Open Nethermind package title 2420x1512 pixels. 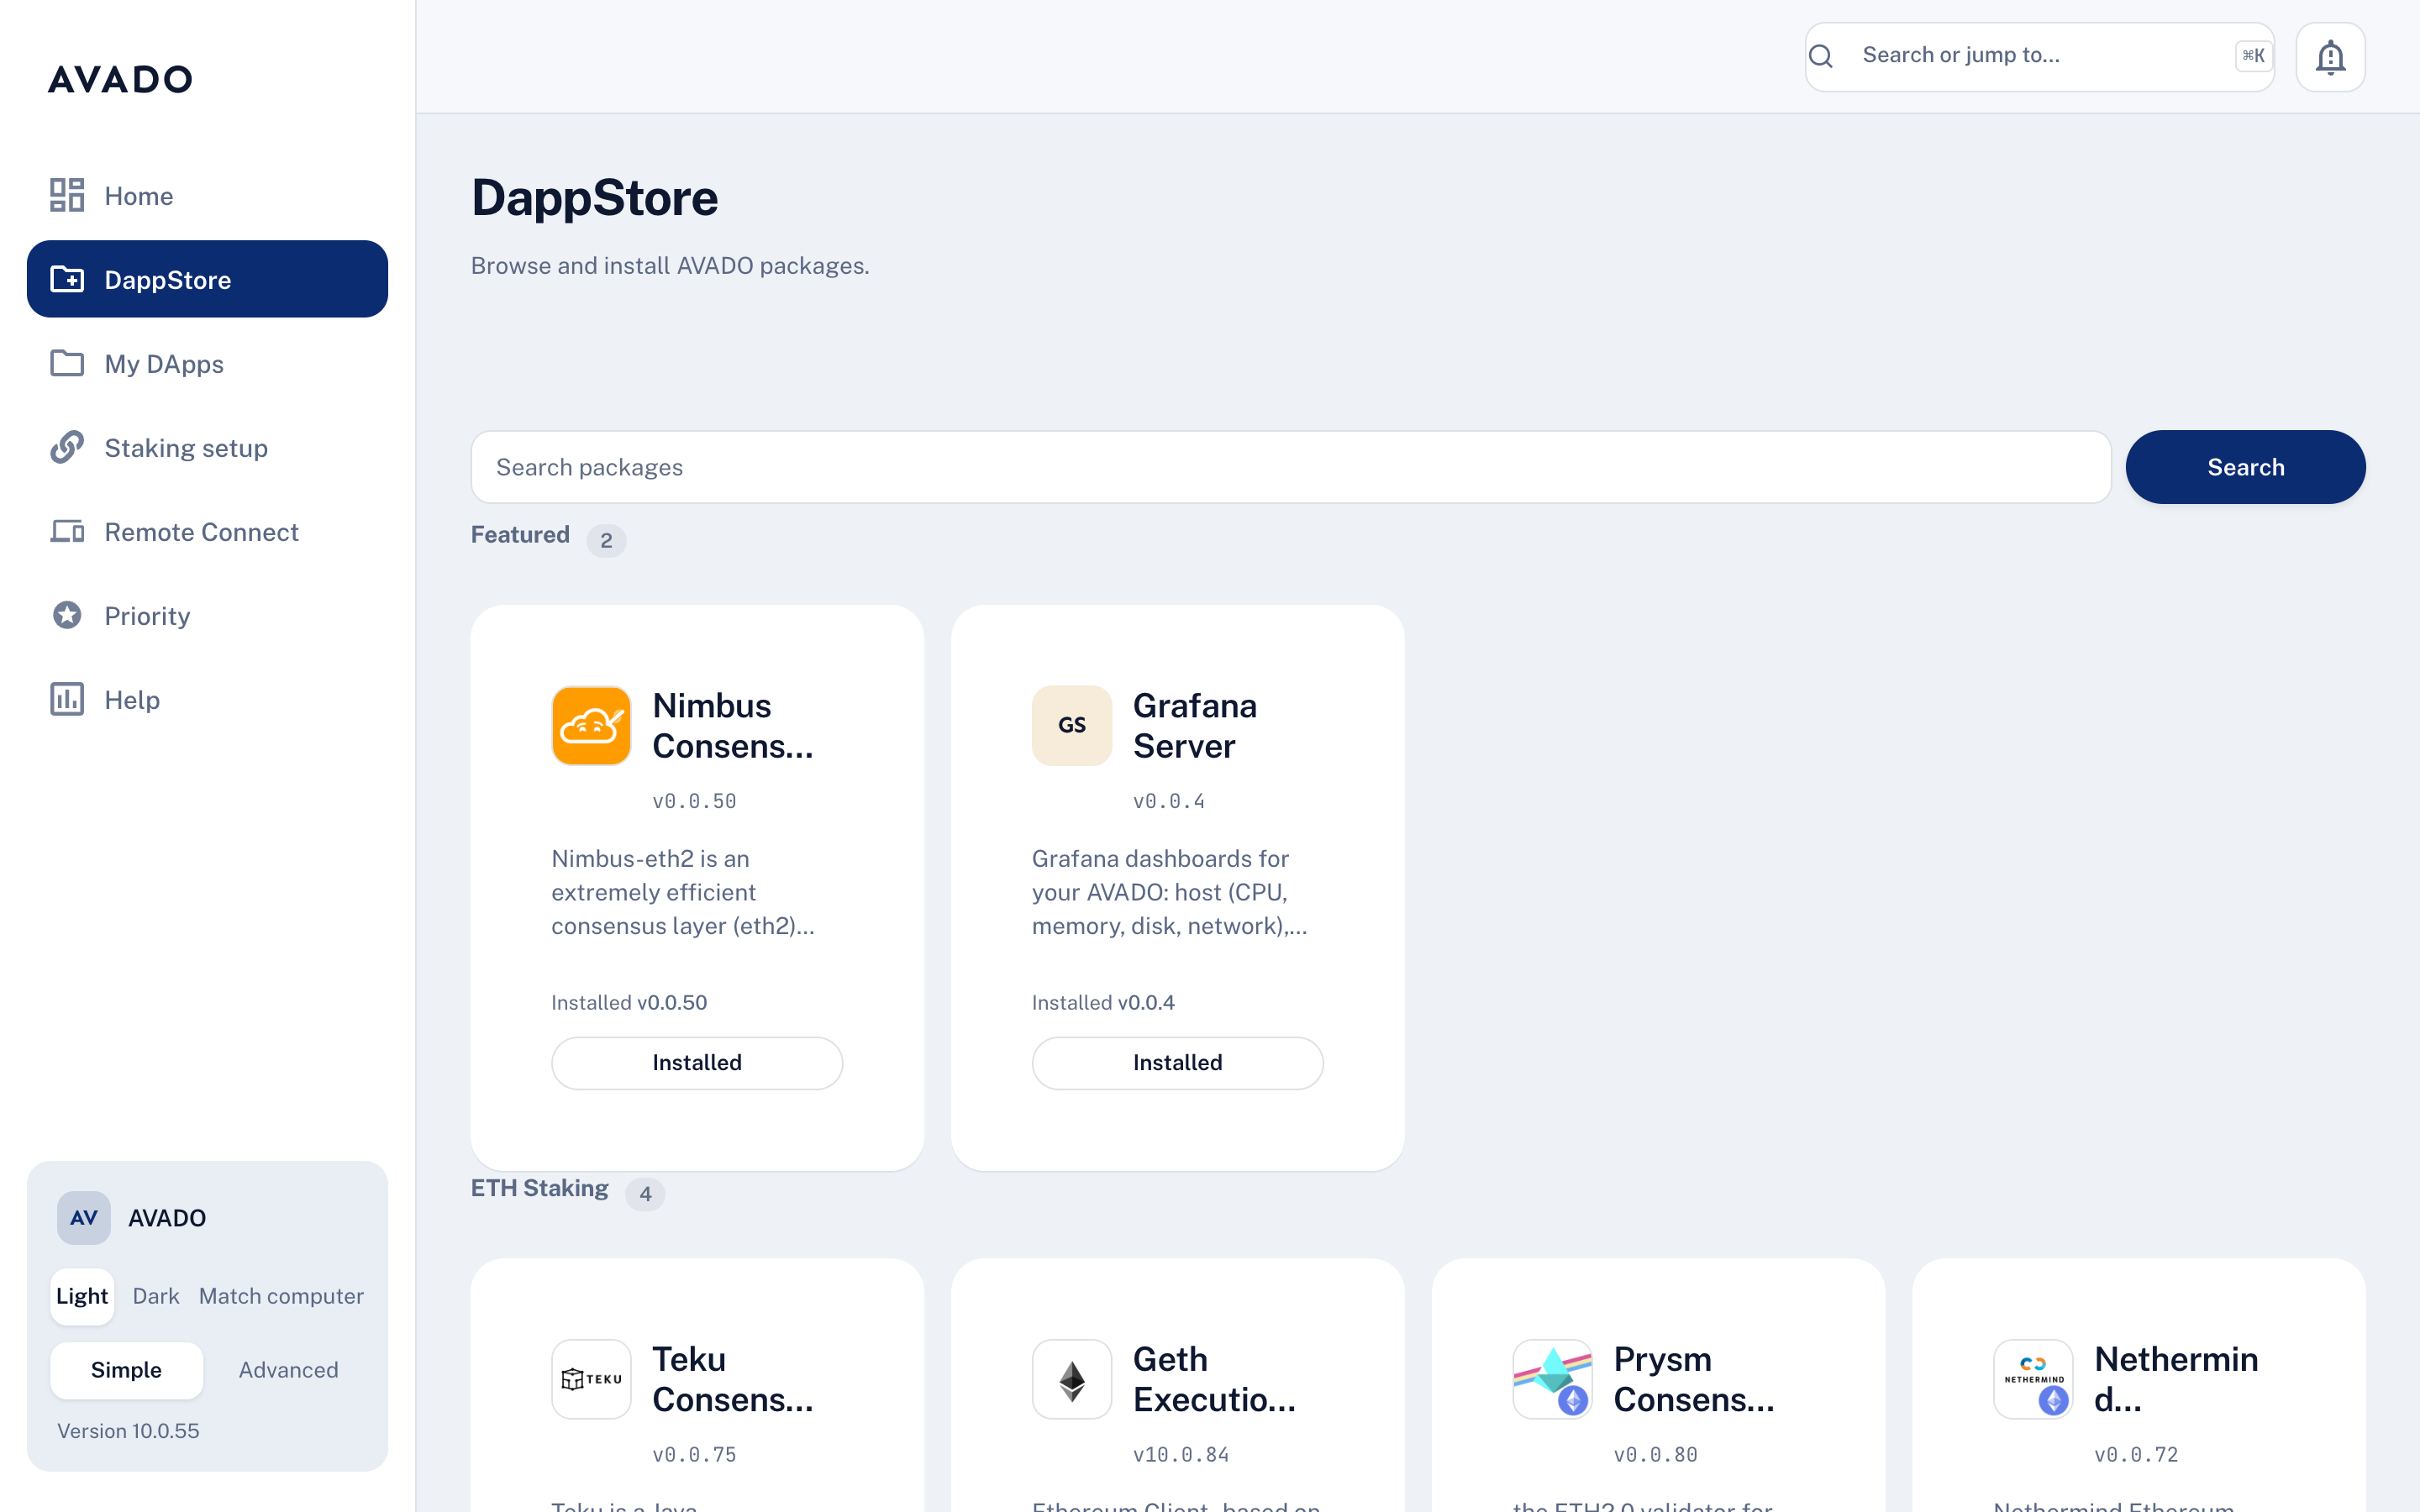[x=2176, y=1379]
